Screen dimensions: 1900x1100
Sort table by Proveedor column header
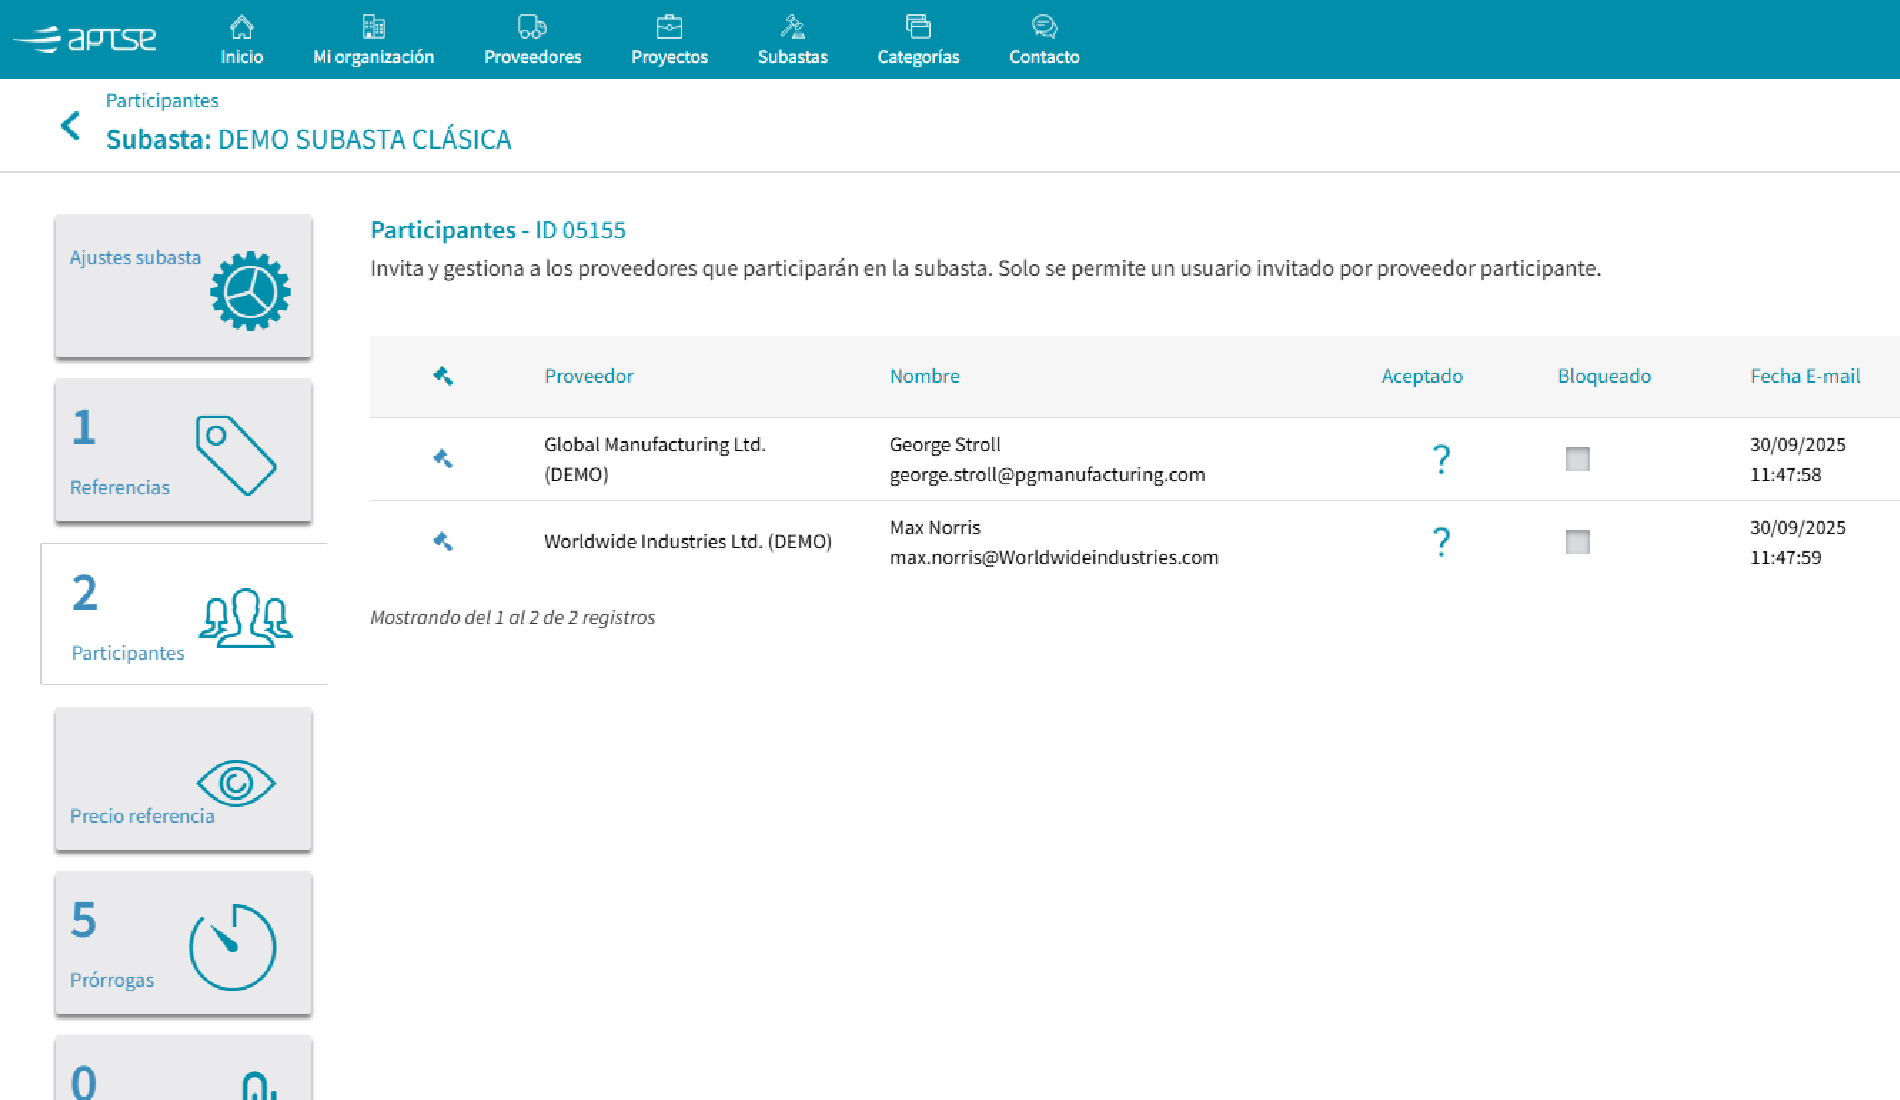[588, 376]
